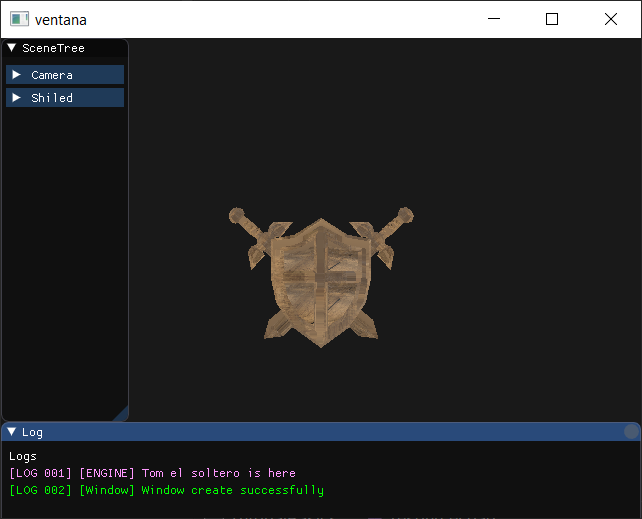Click the wooden shield model center
The width and height of the screenshot is (642, 519).
pos(319,273)
